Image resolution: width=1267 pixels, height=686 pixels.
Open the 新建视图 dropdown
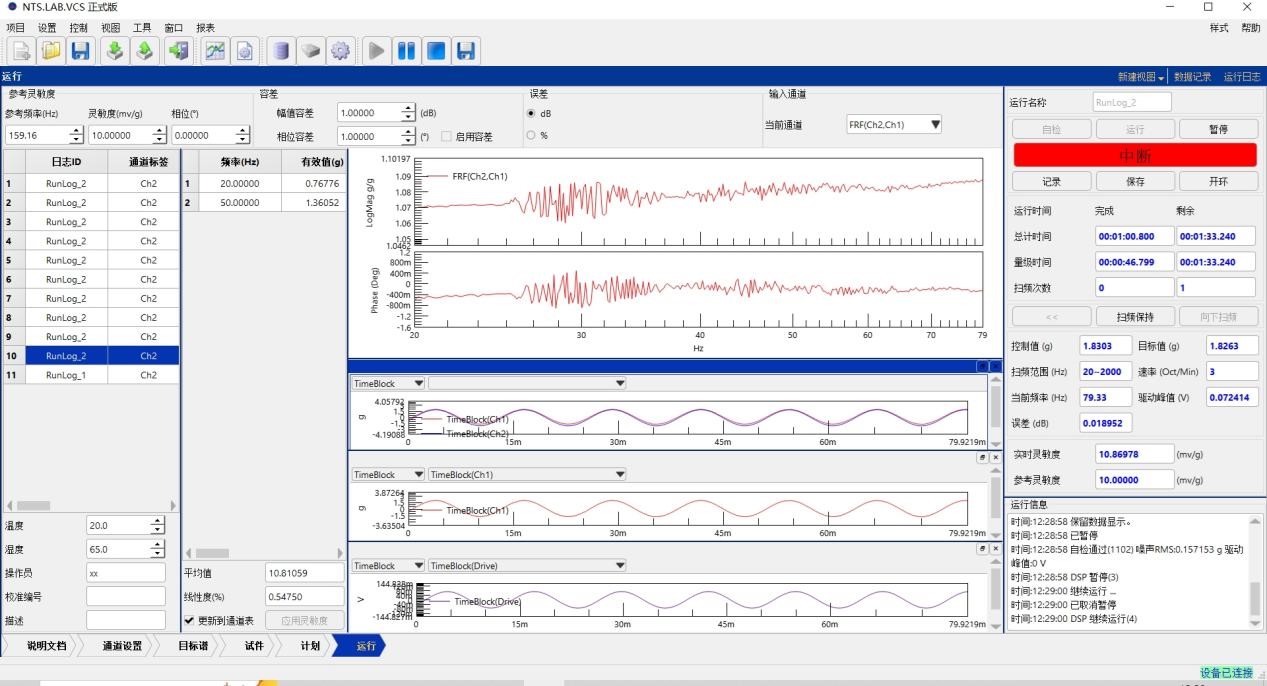coord(1142,77)
